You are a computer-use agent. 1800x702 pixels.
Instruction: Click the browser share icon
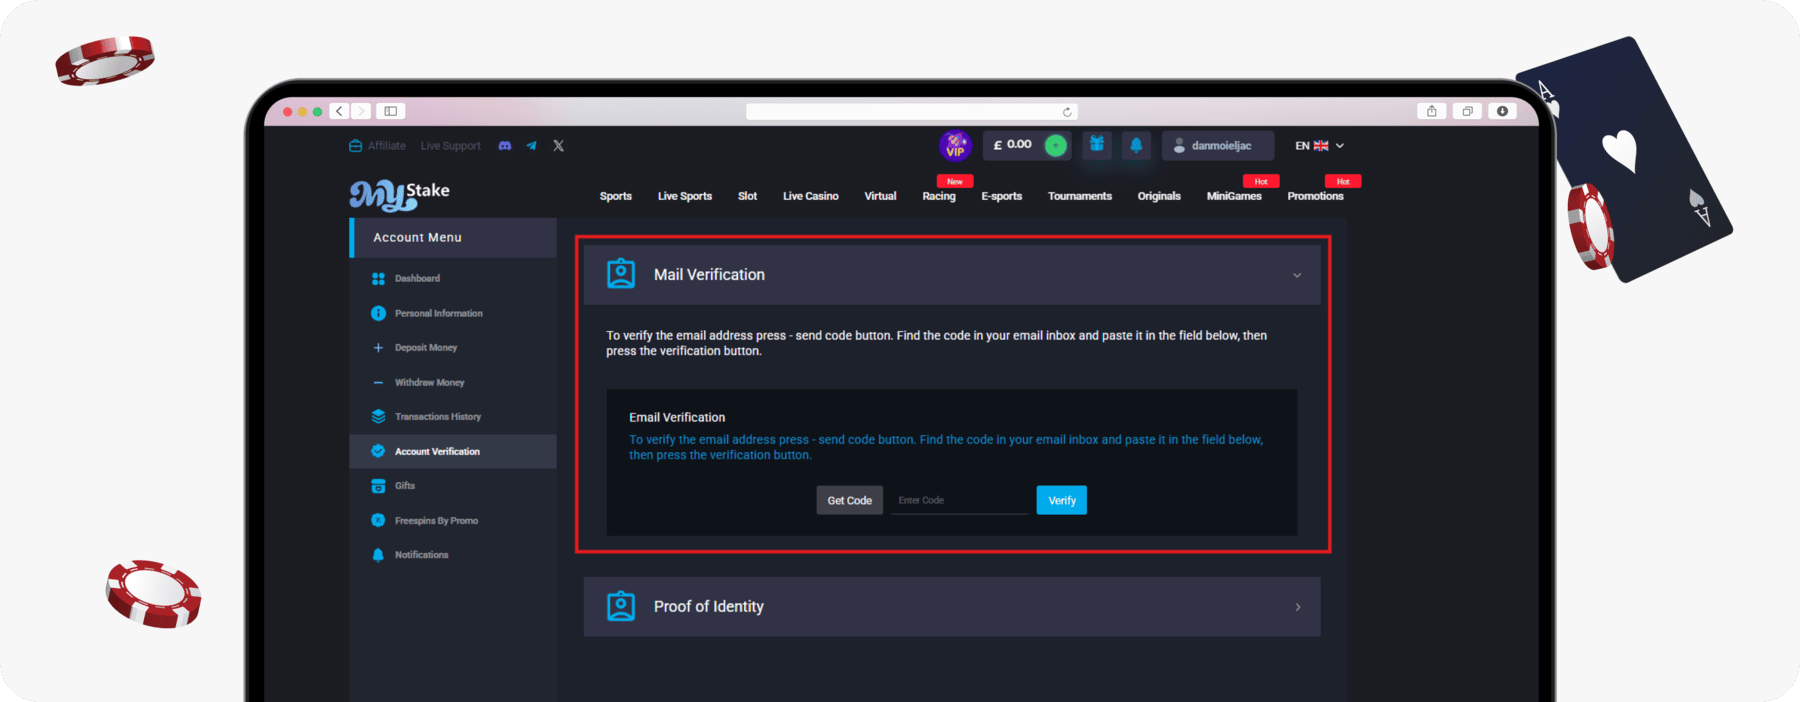click(x=1432, y=111)
